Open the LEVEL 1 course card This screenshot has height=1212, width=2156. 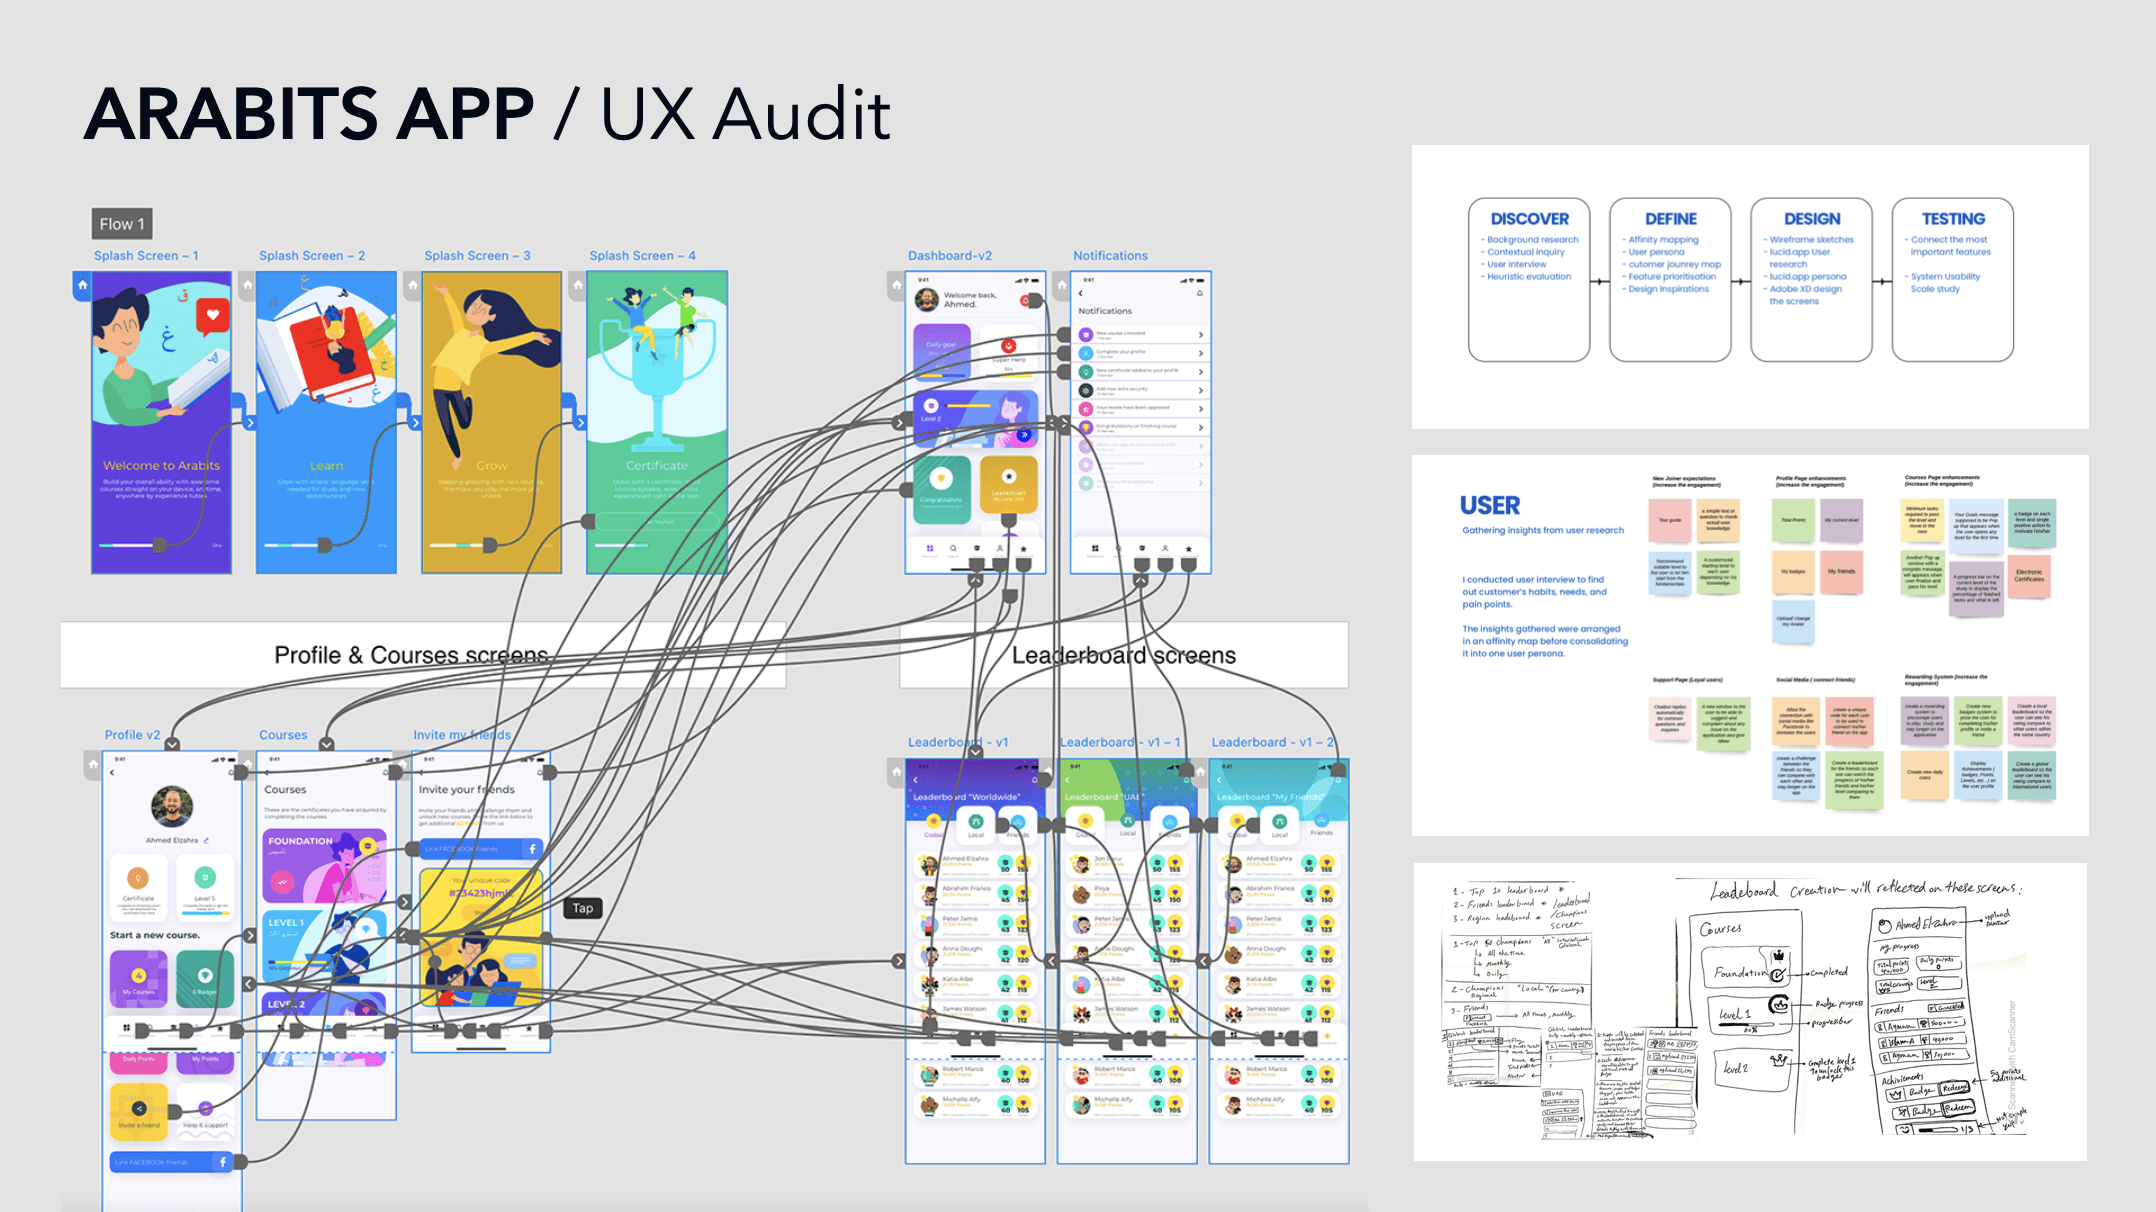pyautogui.click(x=325, y=947)
